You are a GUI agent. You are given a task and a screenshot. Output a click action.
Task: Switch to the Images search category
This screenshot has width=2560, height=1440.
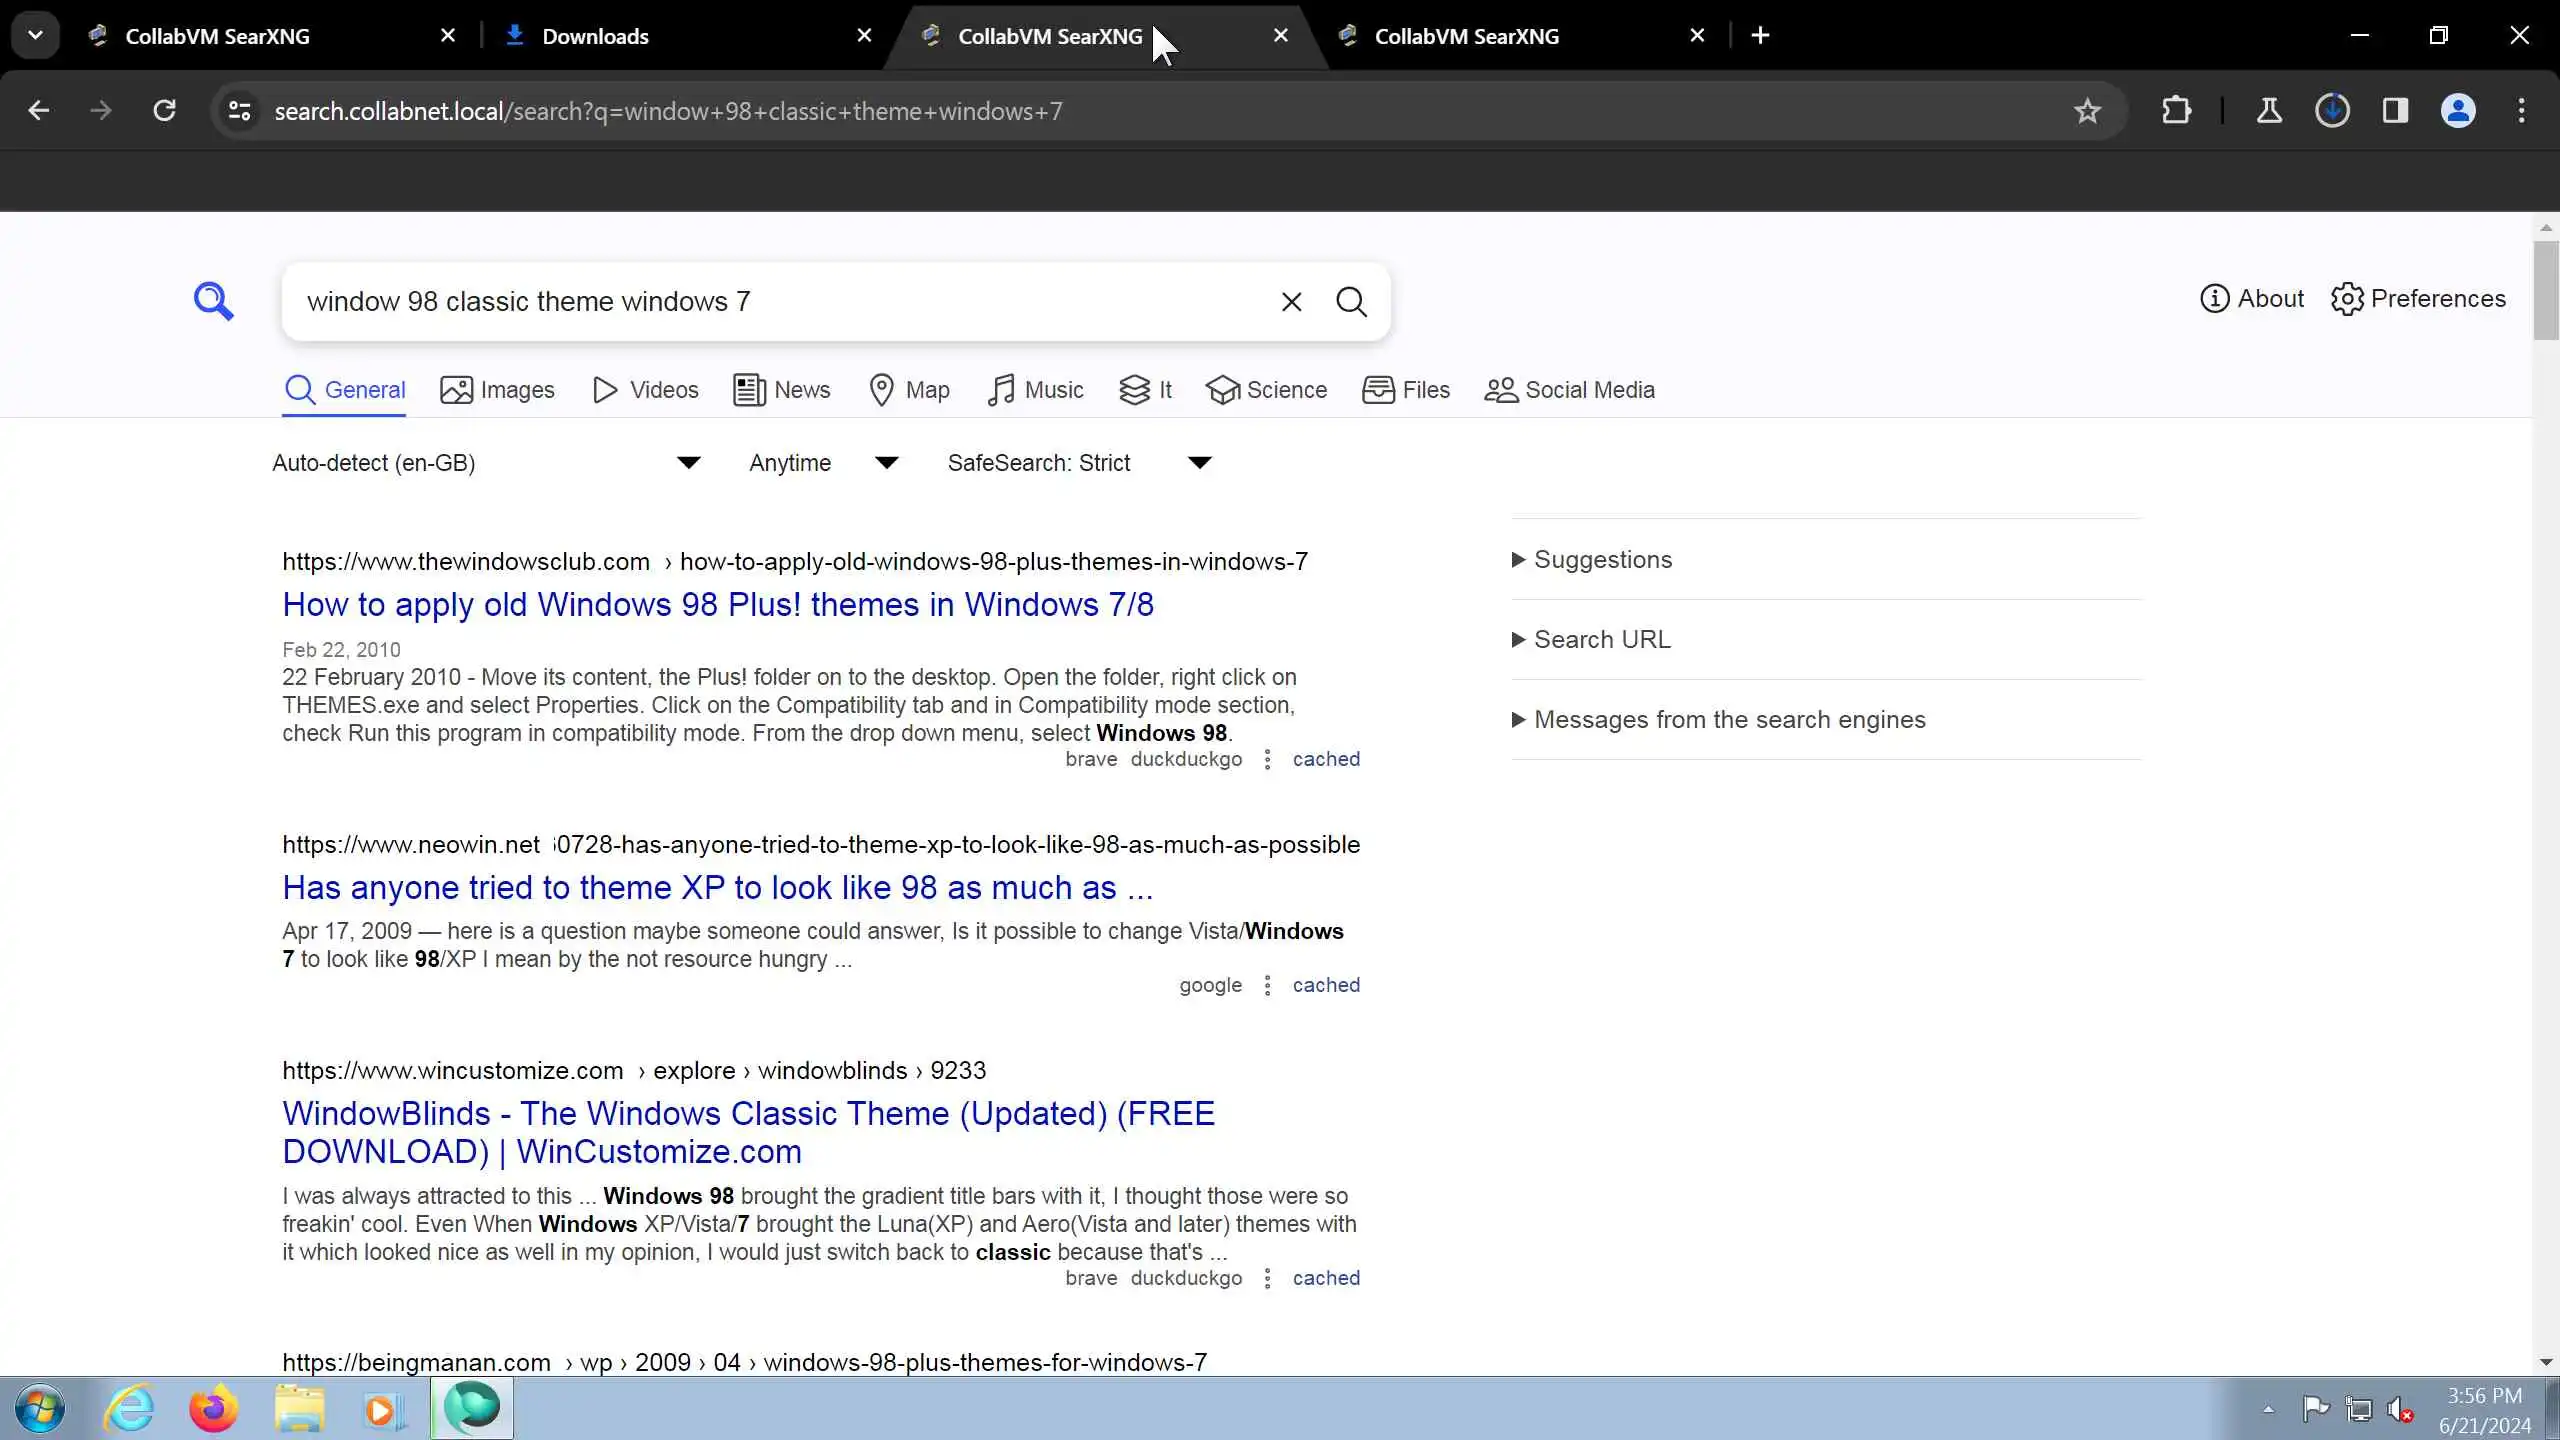pyautogui.click(x=497, y=390)
